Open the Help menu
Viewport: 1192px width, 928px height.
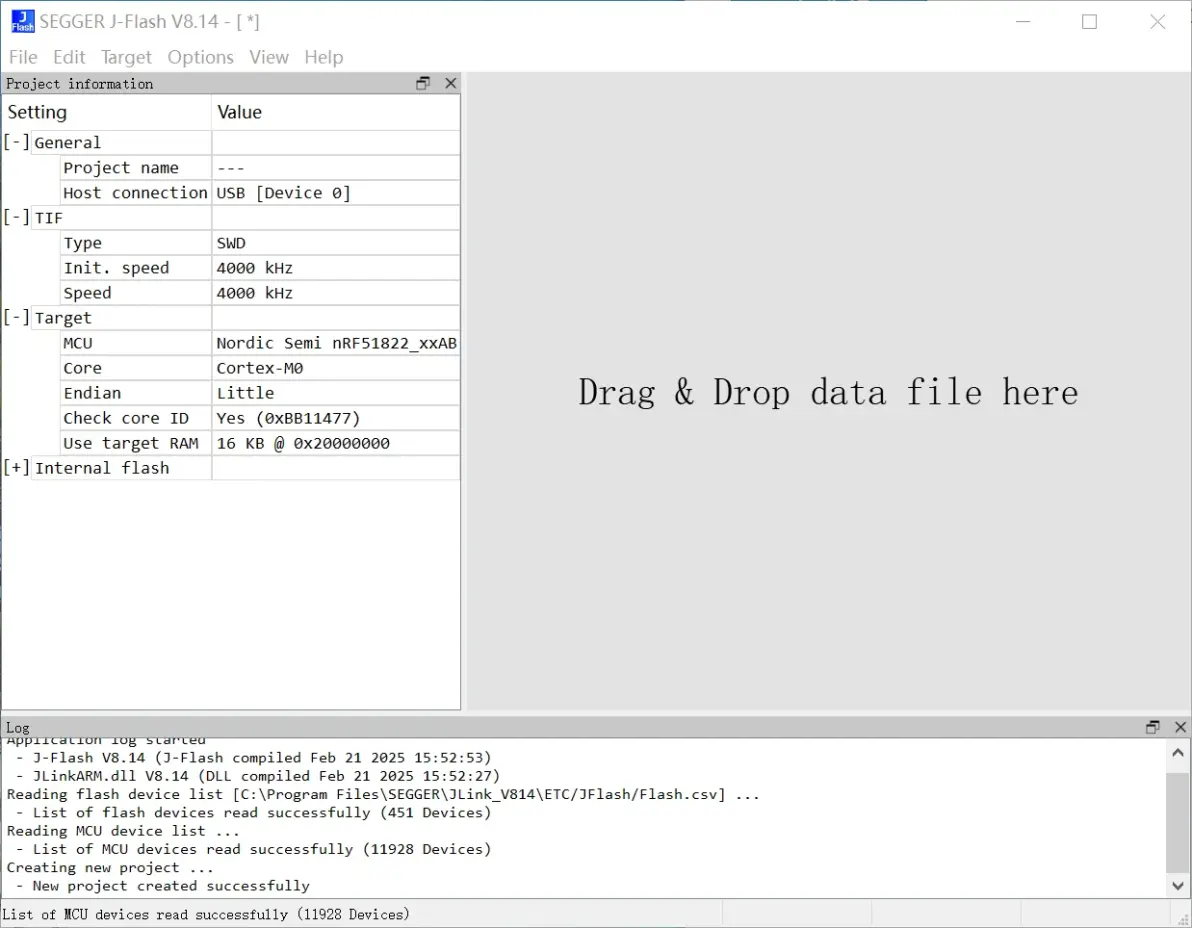(x=324, y=57)
